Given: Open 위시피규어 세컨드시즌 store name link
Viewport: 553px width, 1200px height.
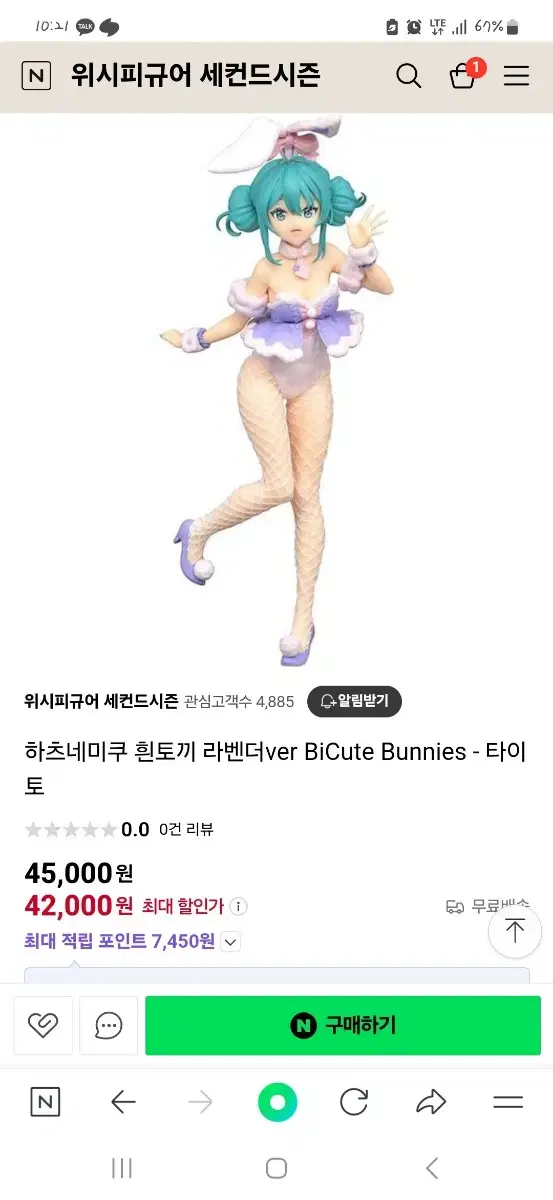Looking at the screenshot, I should point(101,701).
